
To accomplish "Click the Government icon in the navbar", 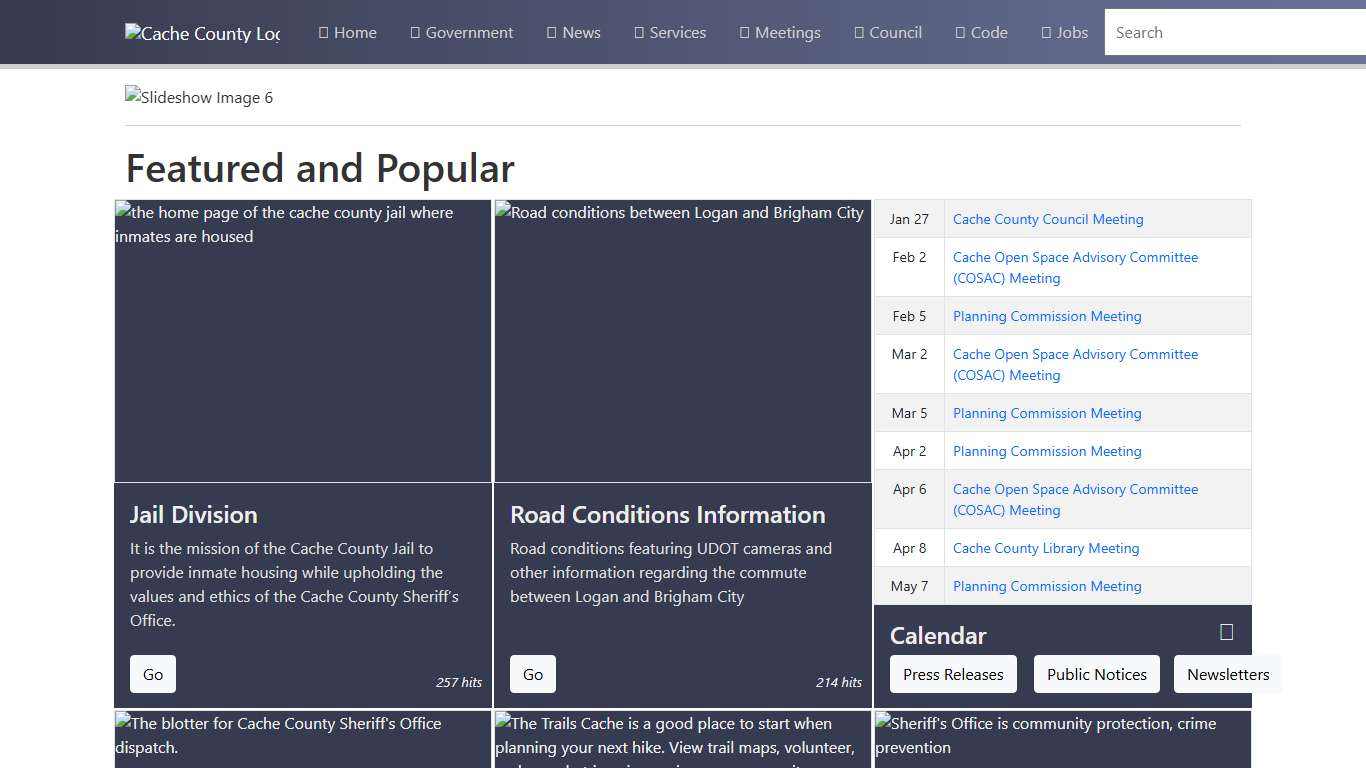I will point(414,32).
